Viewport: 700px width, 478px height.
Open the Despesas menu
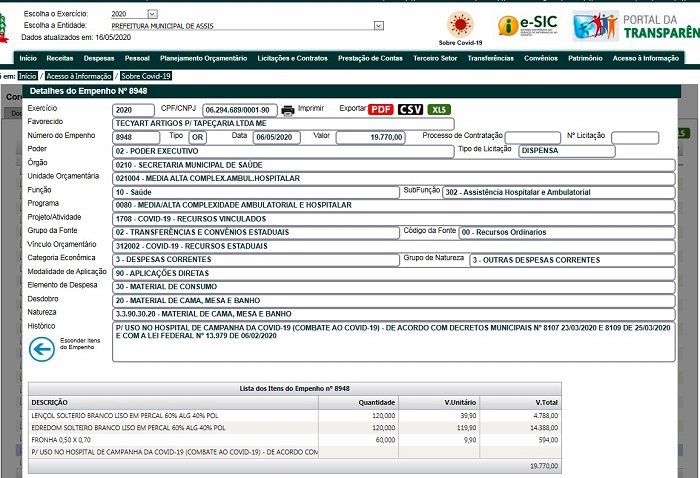pyautogui.click(x=99, y=58)
